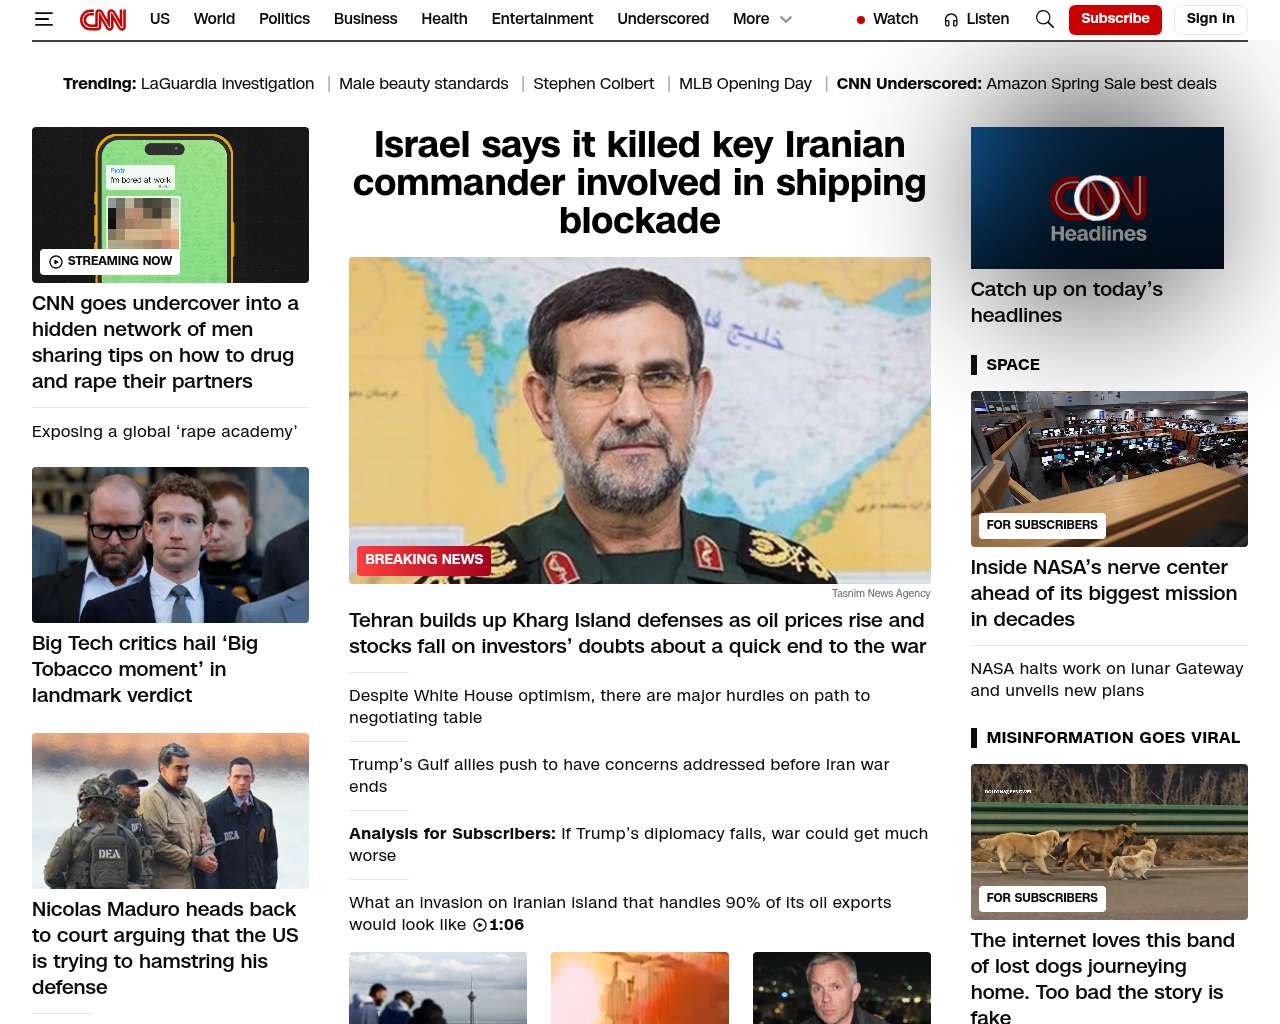The height and width of the screenshot is (1024, 1280).
Task: Open trending topic Stephen Colbert
Action: [x=594, y=84]
